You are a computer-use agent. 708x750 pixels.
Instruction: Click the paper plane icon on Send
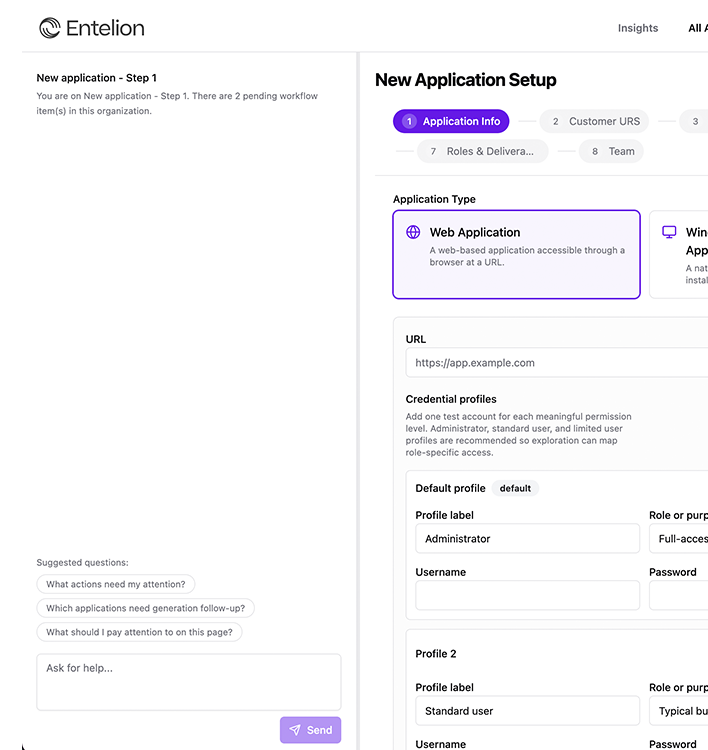[x=295, y=730]
